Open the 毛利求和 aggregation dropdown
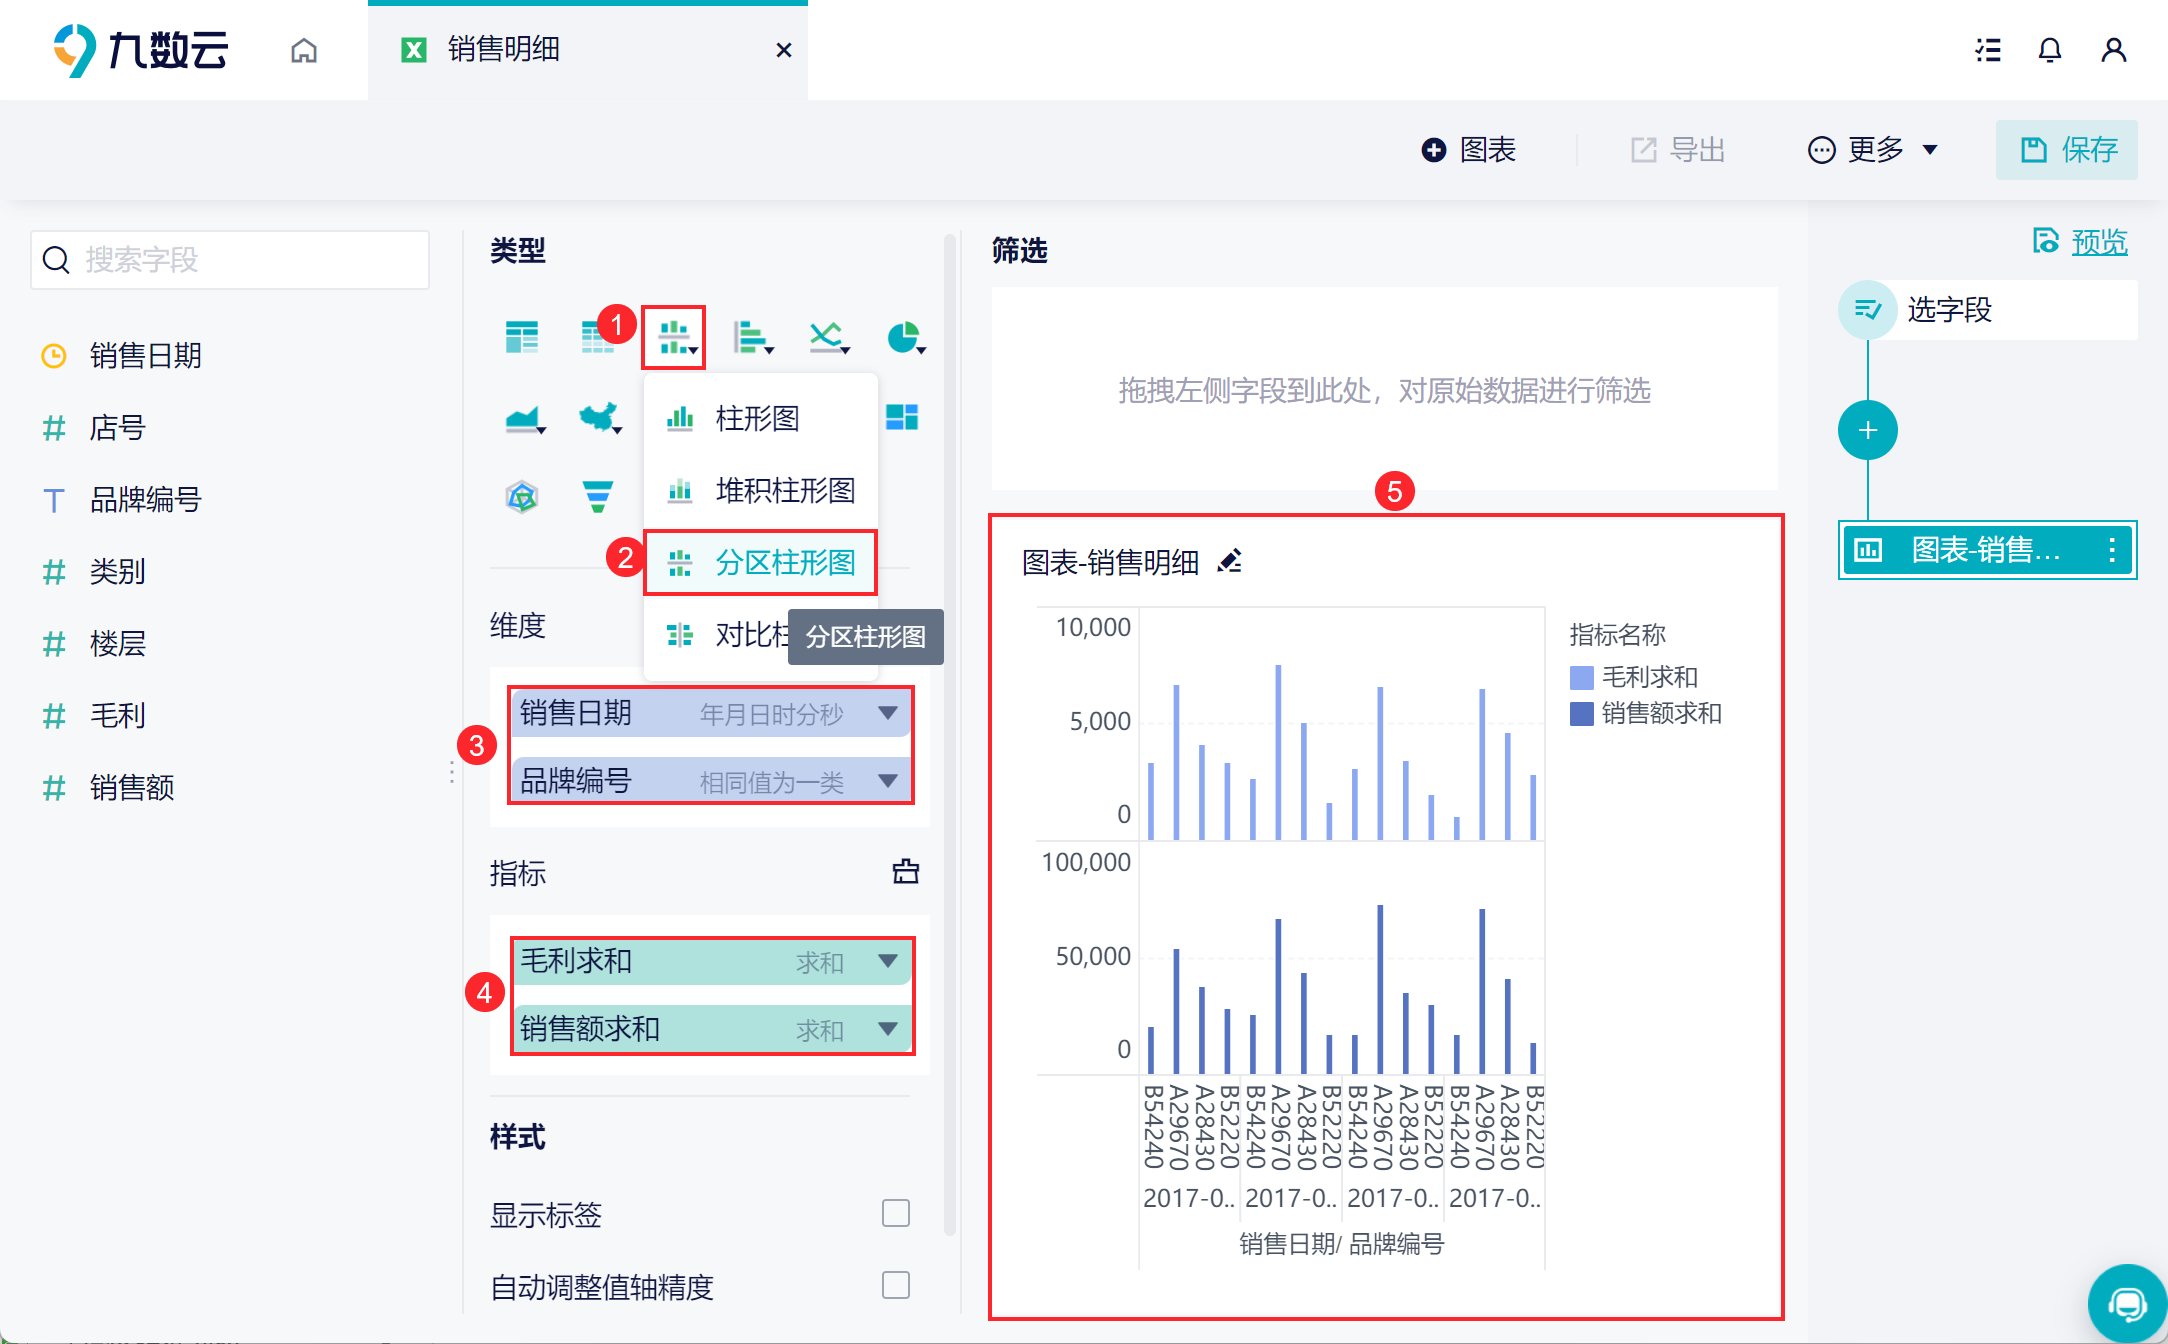This screenshot has height=1344, width=2168. click(887, 961)
